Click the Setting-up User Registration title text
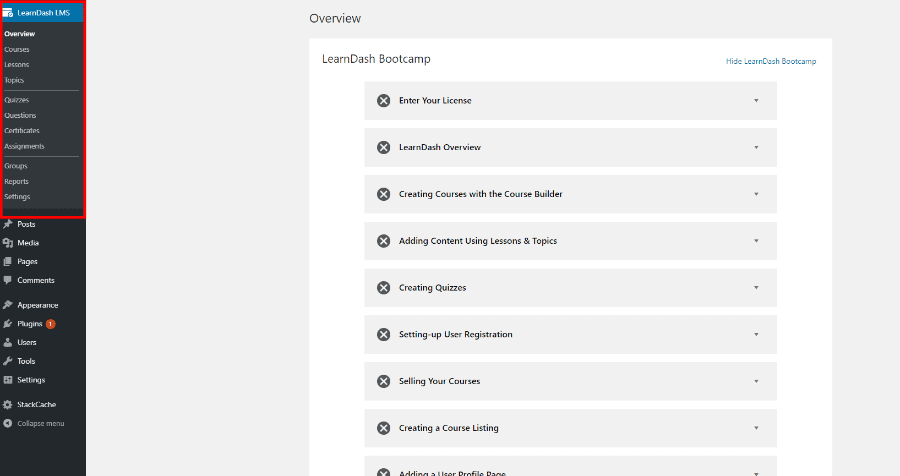The width and height of the screenshot is (900, 476). click(456, 334)
